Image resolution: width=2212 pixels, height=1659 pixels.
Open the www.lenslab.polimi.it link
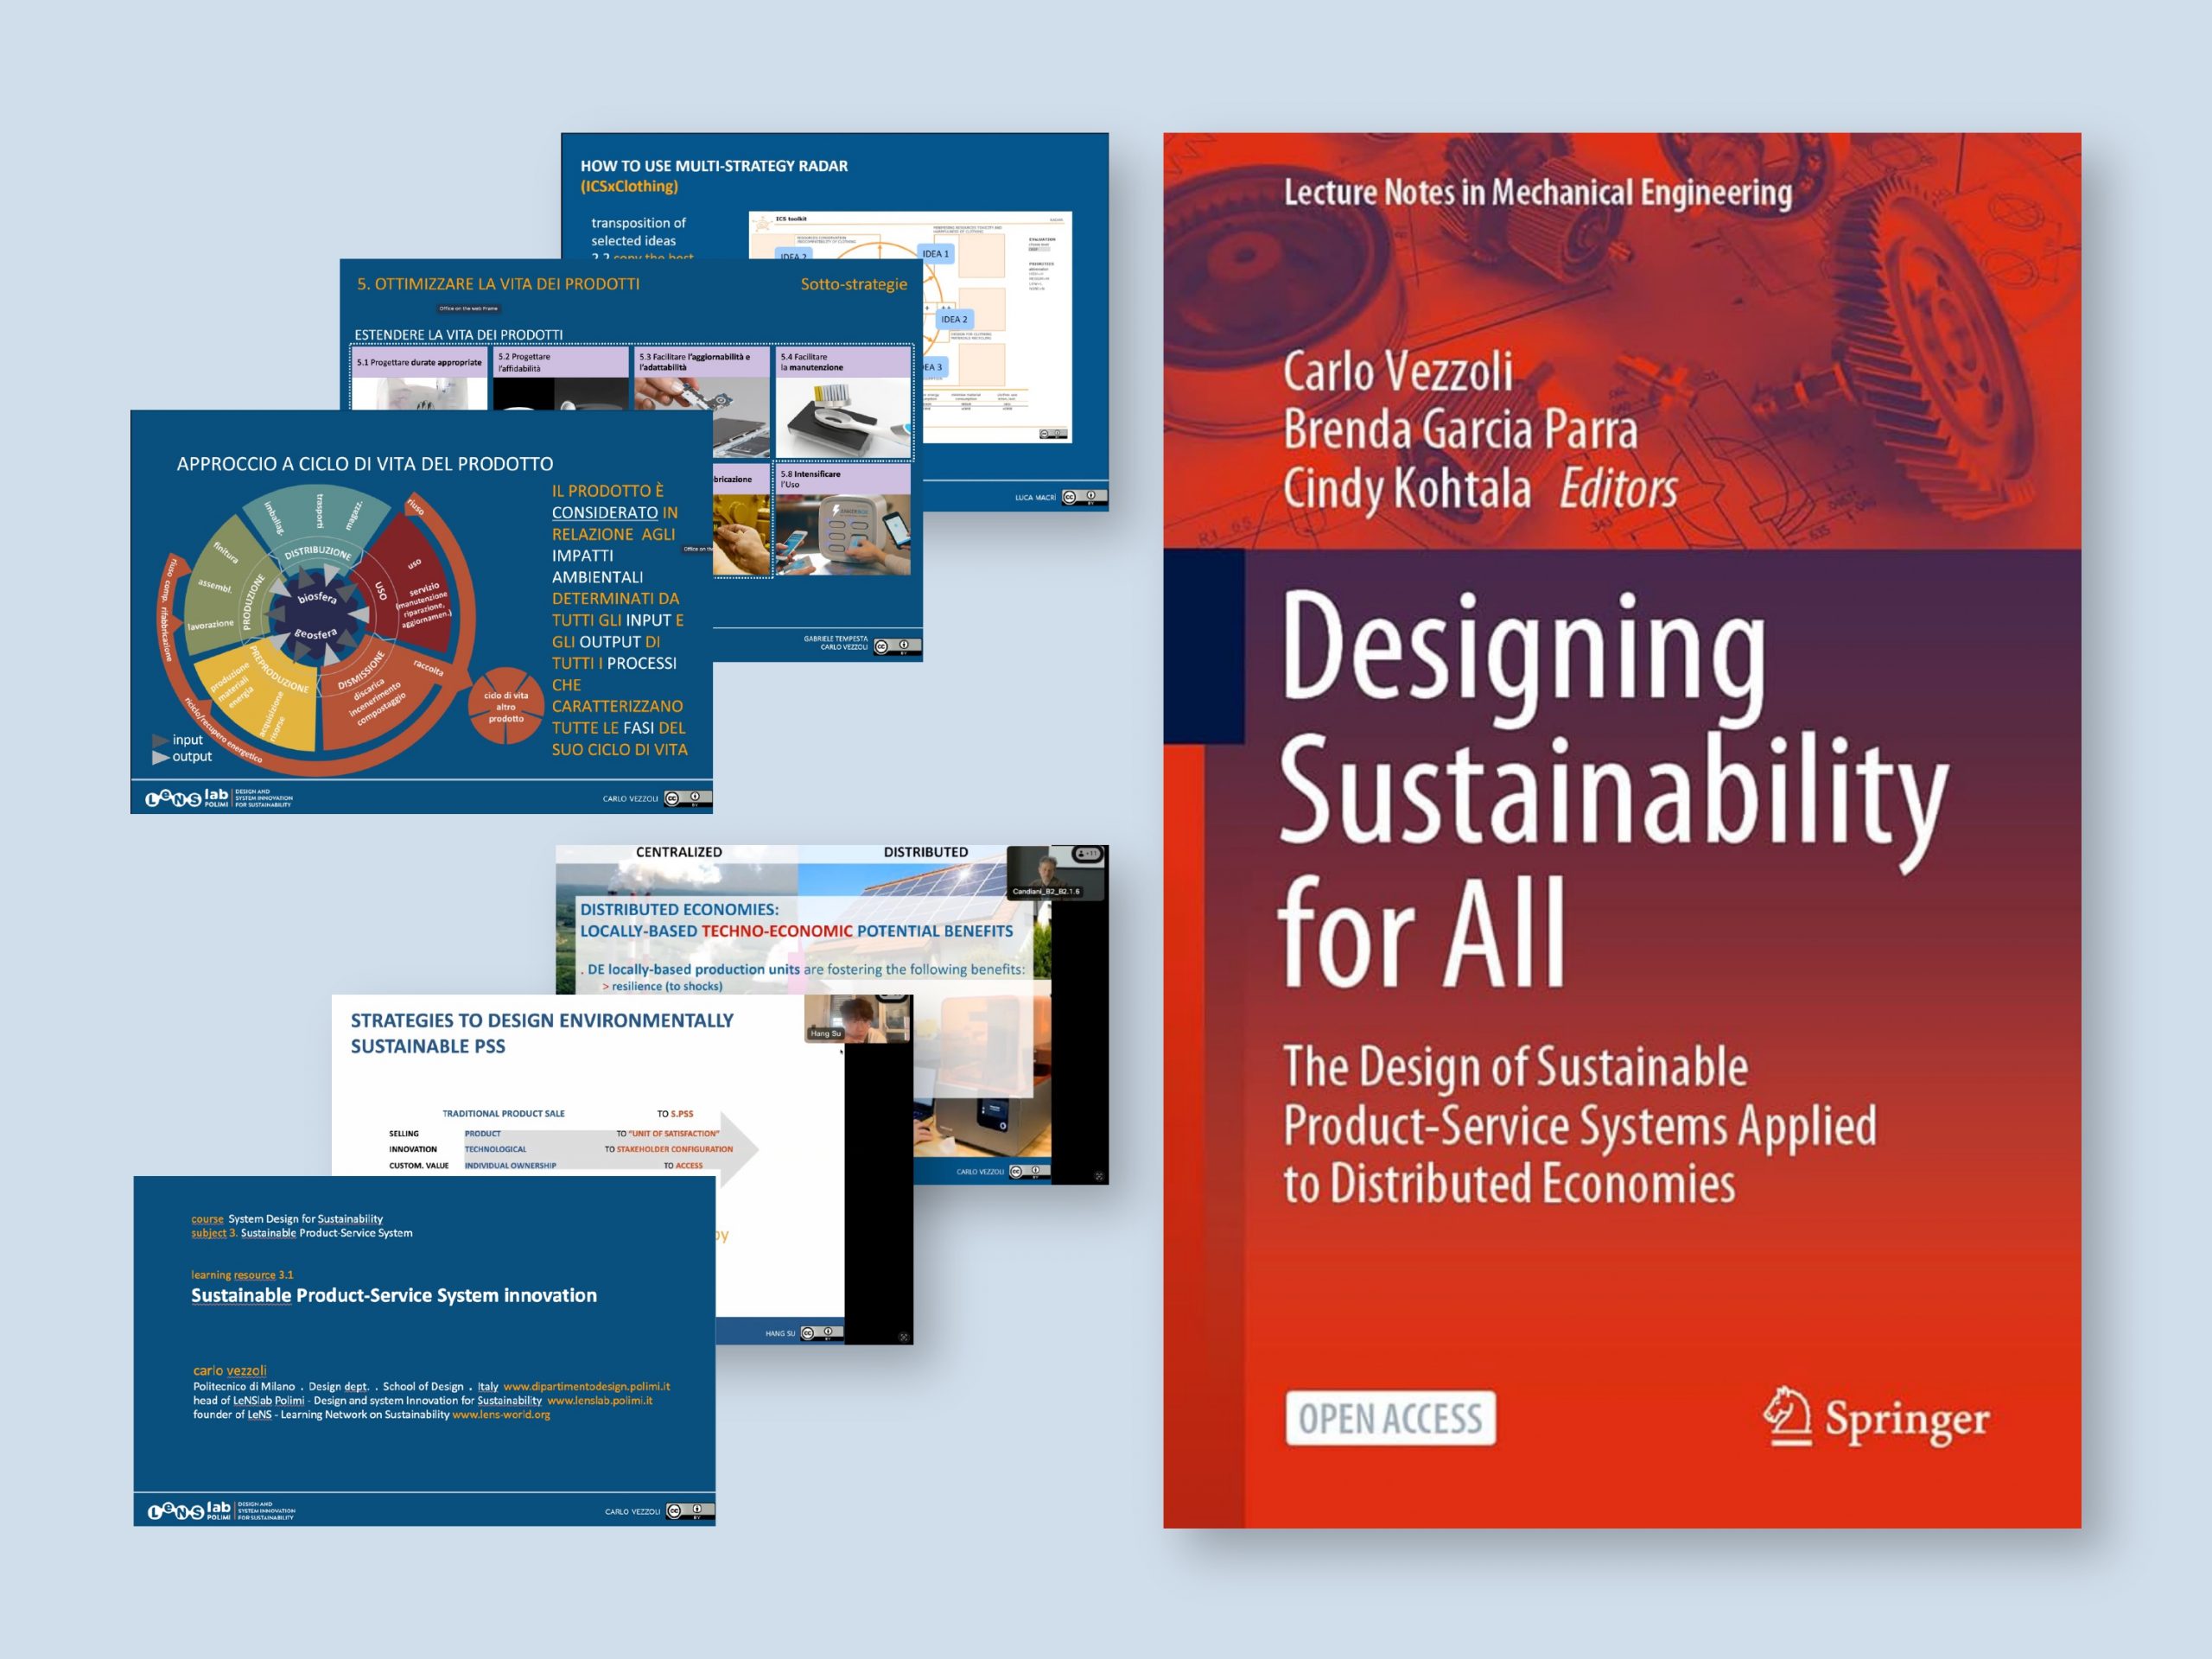tap(599, 1400)
